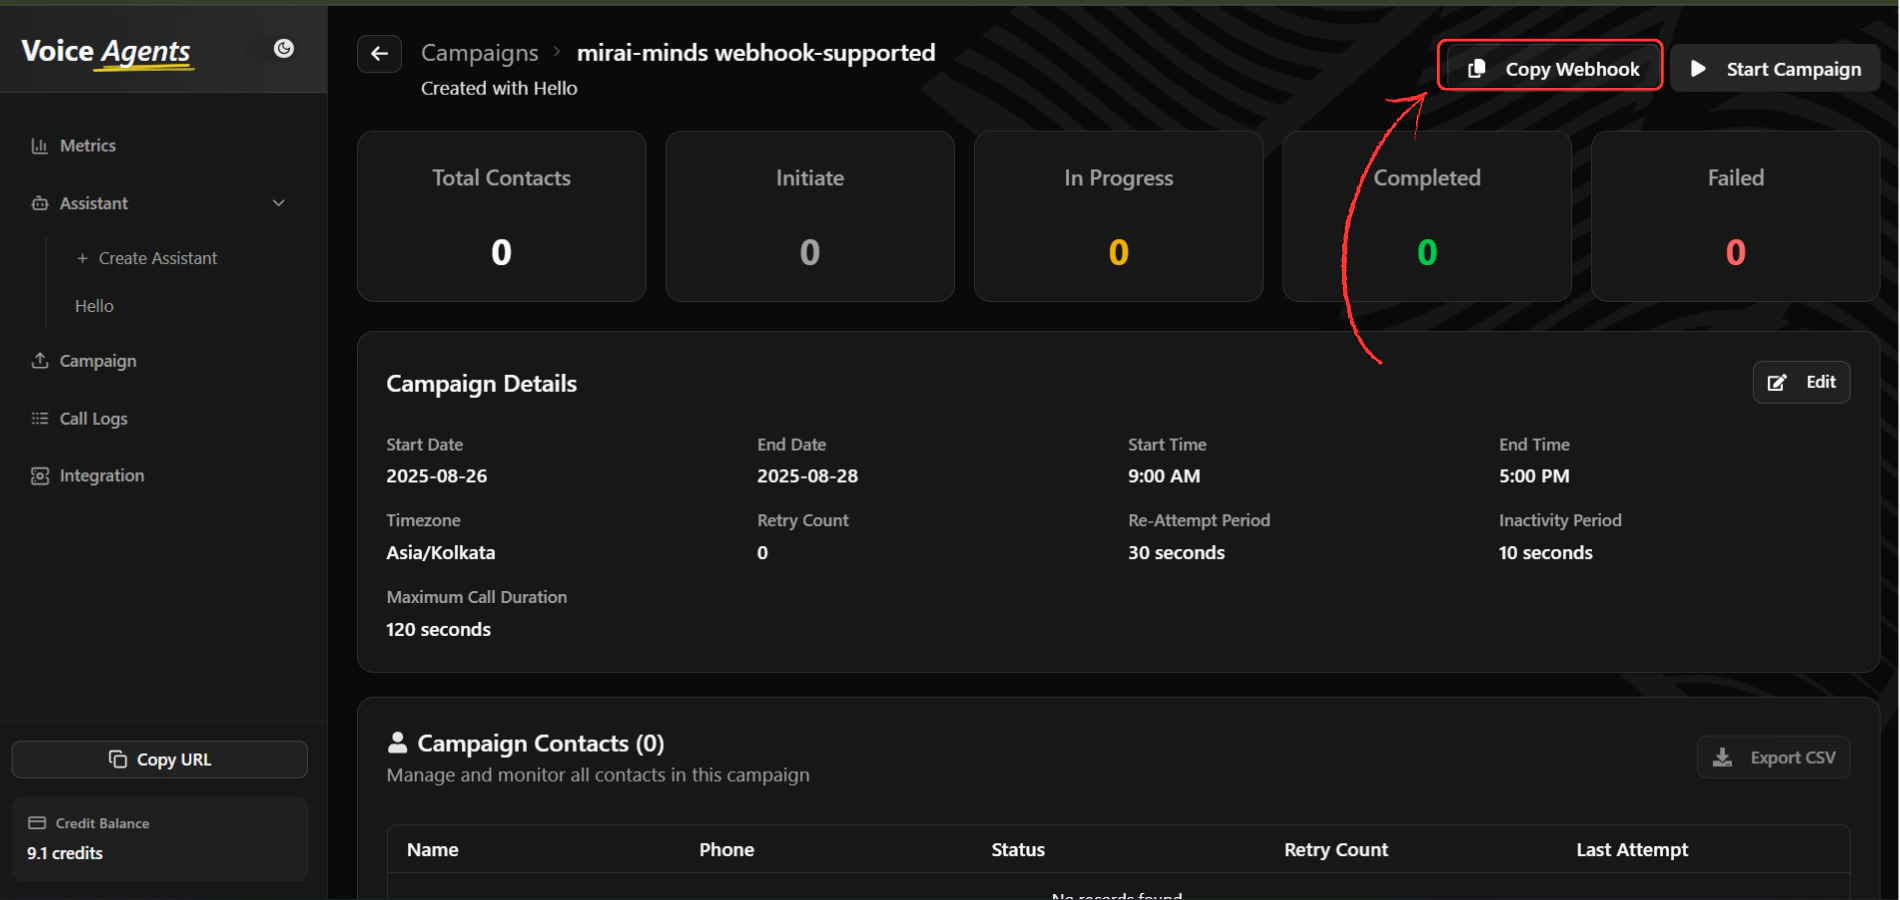Click the pencil icon in the Edit button

click(x=1778, y=382)
